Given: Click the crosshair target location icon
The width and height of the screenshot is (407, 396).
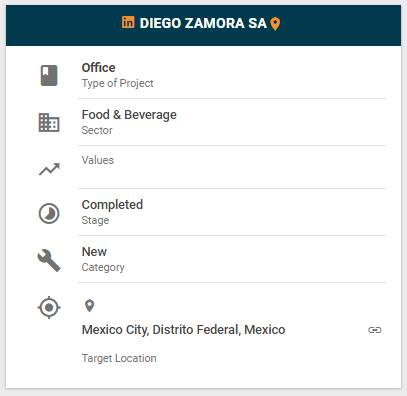Looking at the screenshot, I should point(49,307).
